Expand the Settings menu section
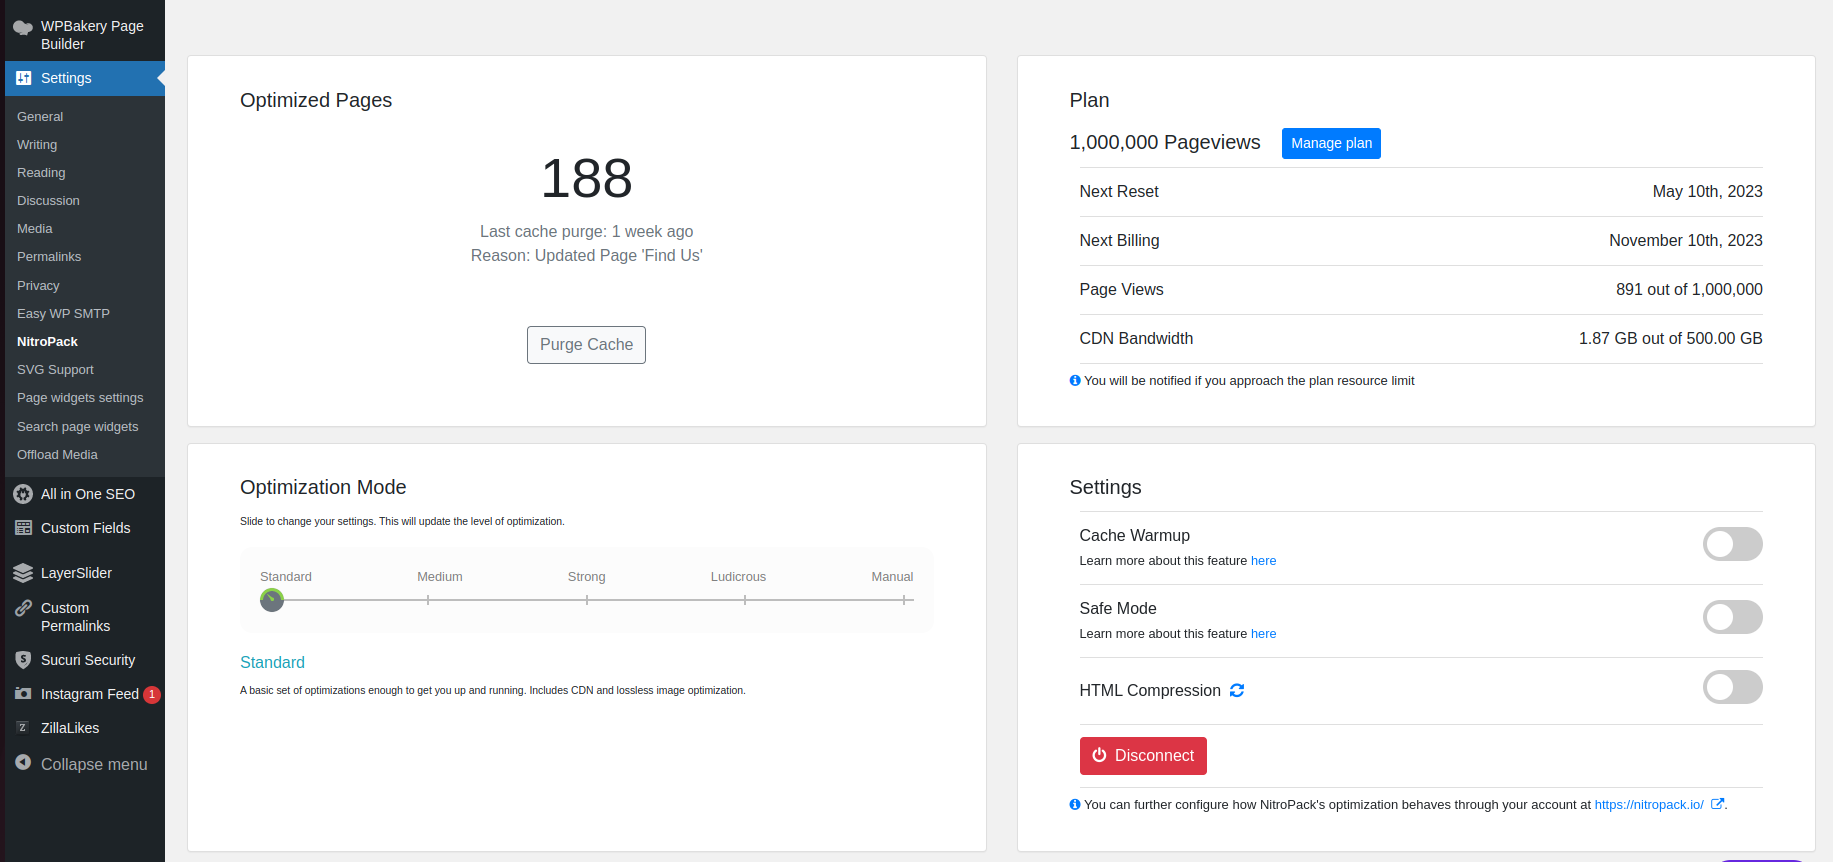This screenshot has height=862, width=1833. pyautogui.click(x=66, y=78)
